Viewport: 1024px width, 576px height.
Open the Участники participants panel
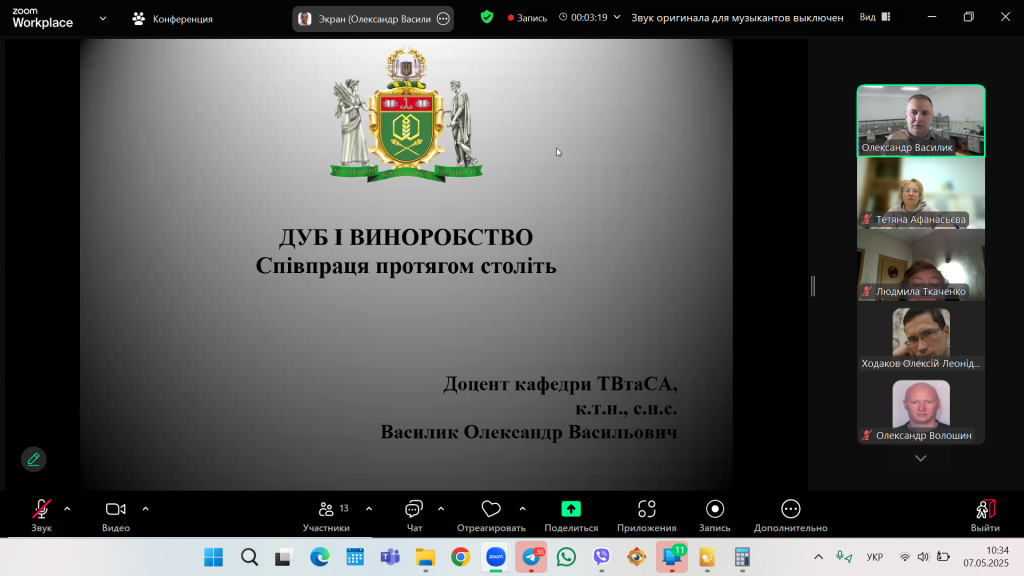pyautogui.click(x=326, y=515)
